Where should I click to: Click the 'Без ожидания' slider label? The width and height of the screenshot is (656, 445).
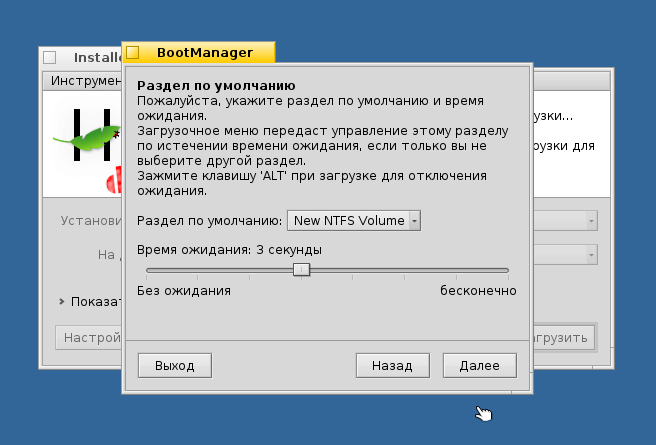point(184,290)
